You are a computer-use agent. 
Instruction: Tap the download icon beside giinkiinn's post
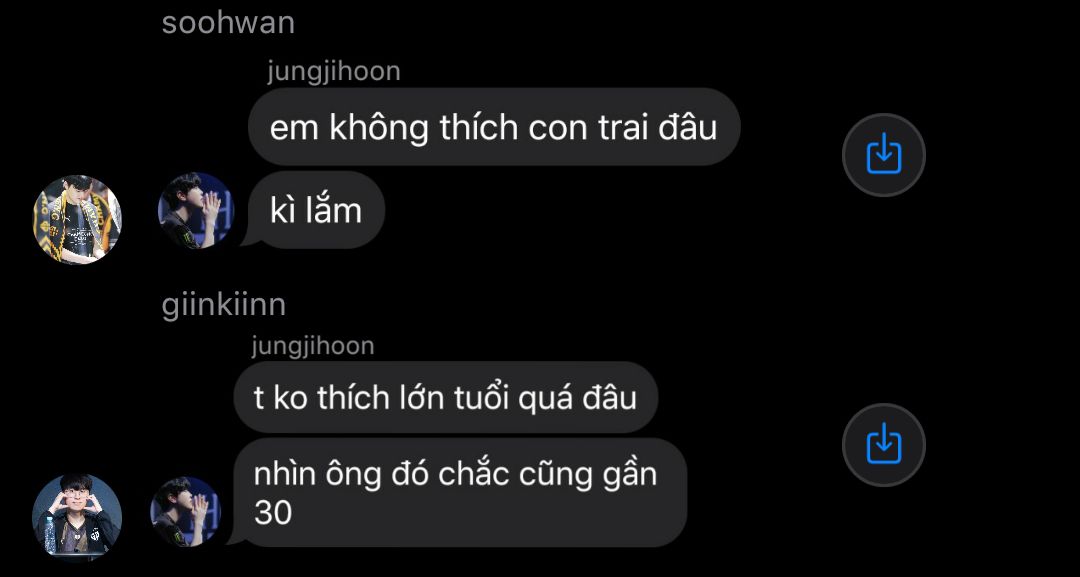coord(884,445)
